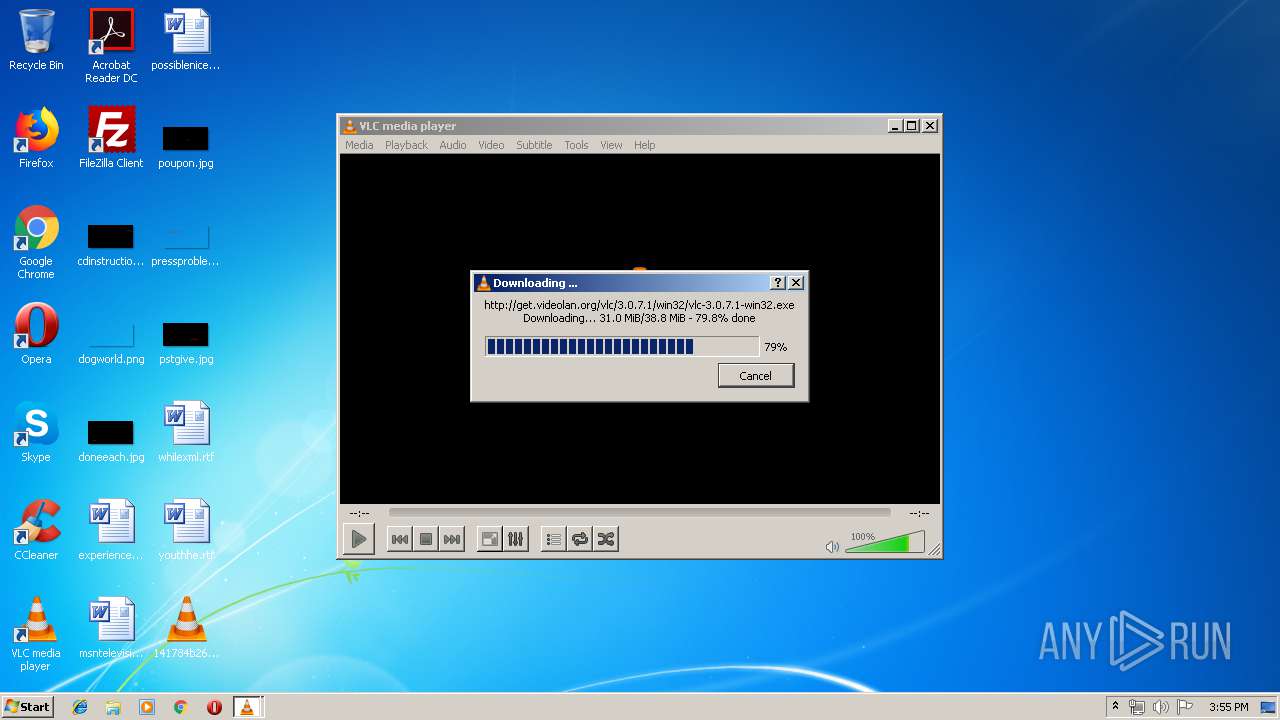Select Google Chrome desktop shortcut
The width and height of the screenshot is (1280, 720).
click(36, 242)
